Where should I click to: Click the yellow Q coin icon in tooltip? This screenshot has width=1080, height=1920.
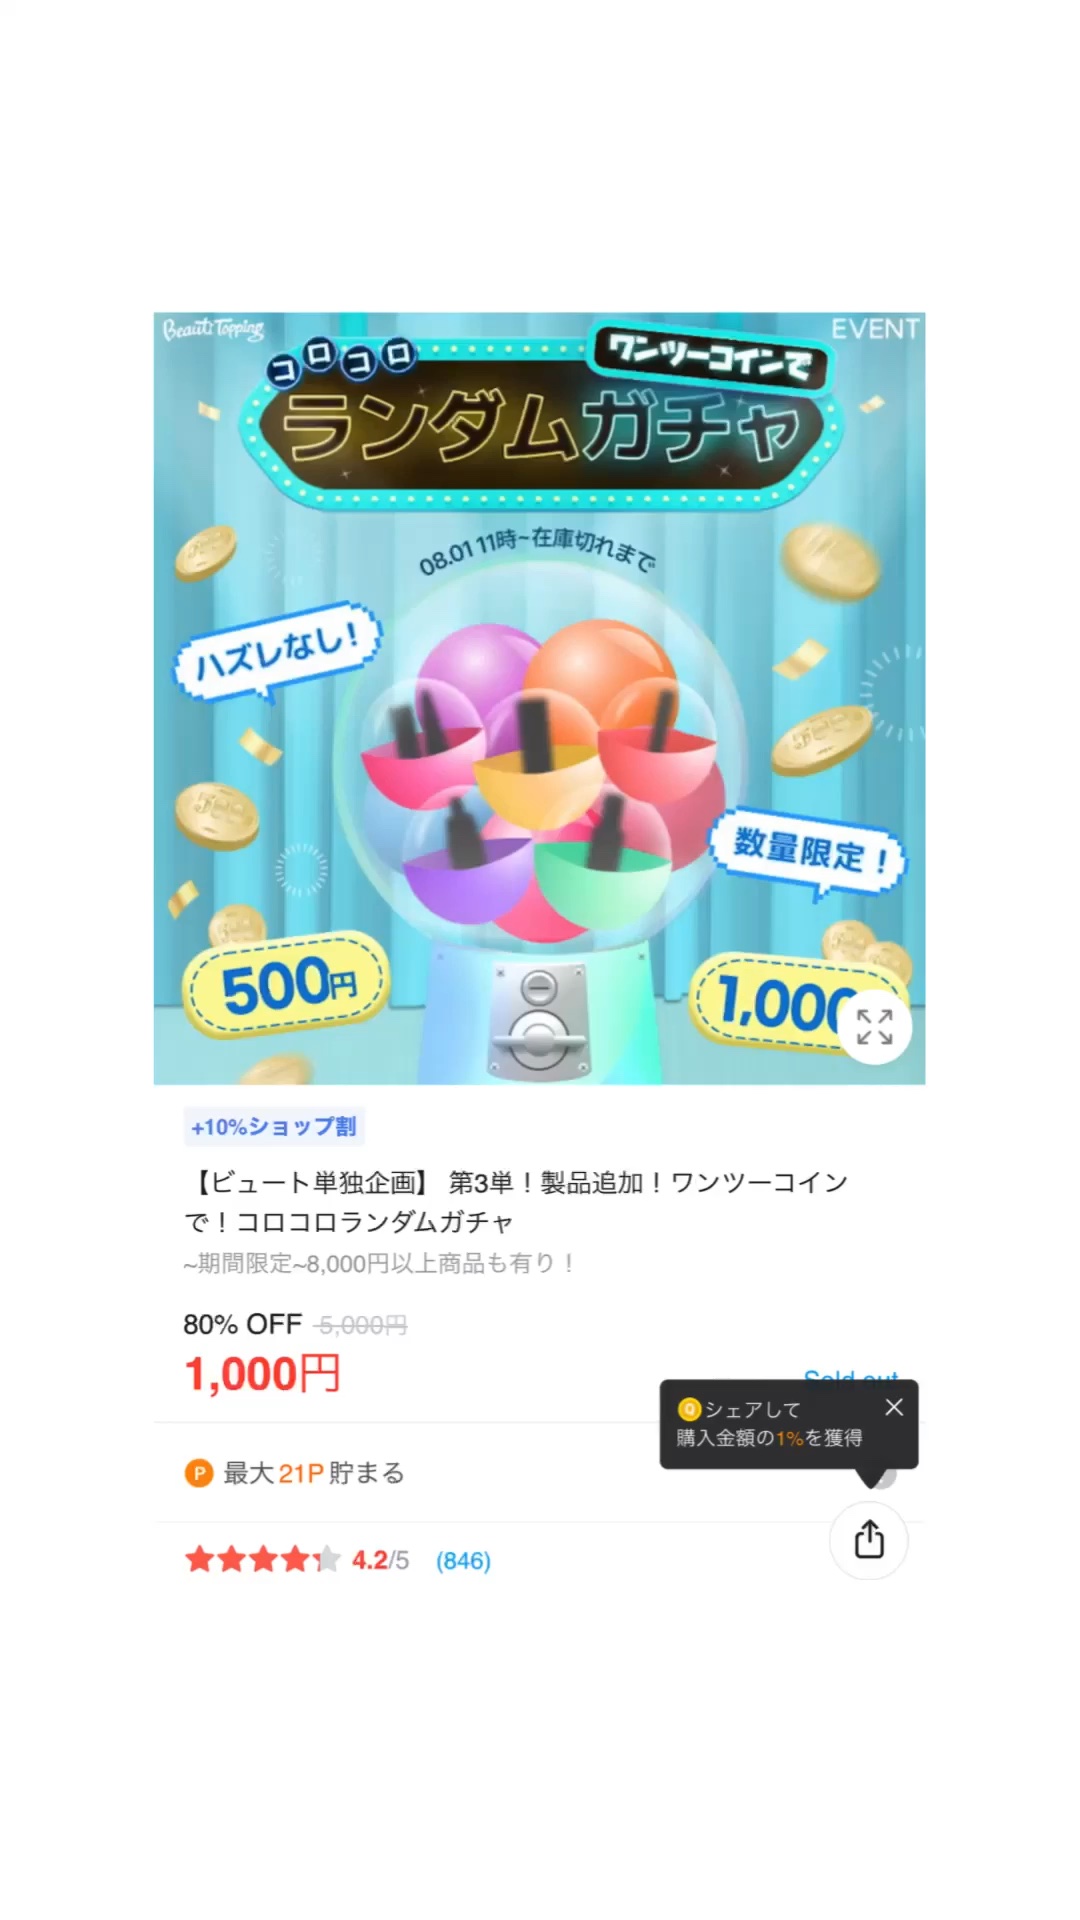[689, 1409]
